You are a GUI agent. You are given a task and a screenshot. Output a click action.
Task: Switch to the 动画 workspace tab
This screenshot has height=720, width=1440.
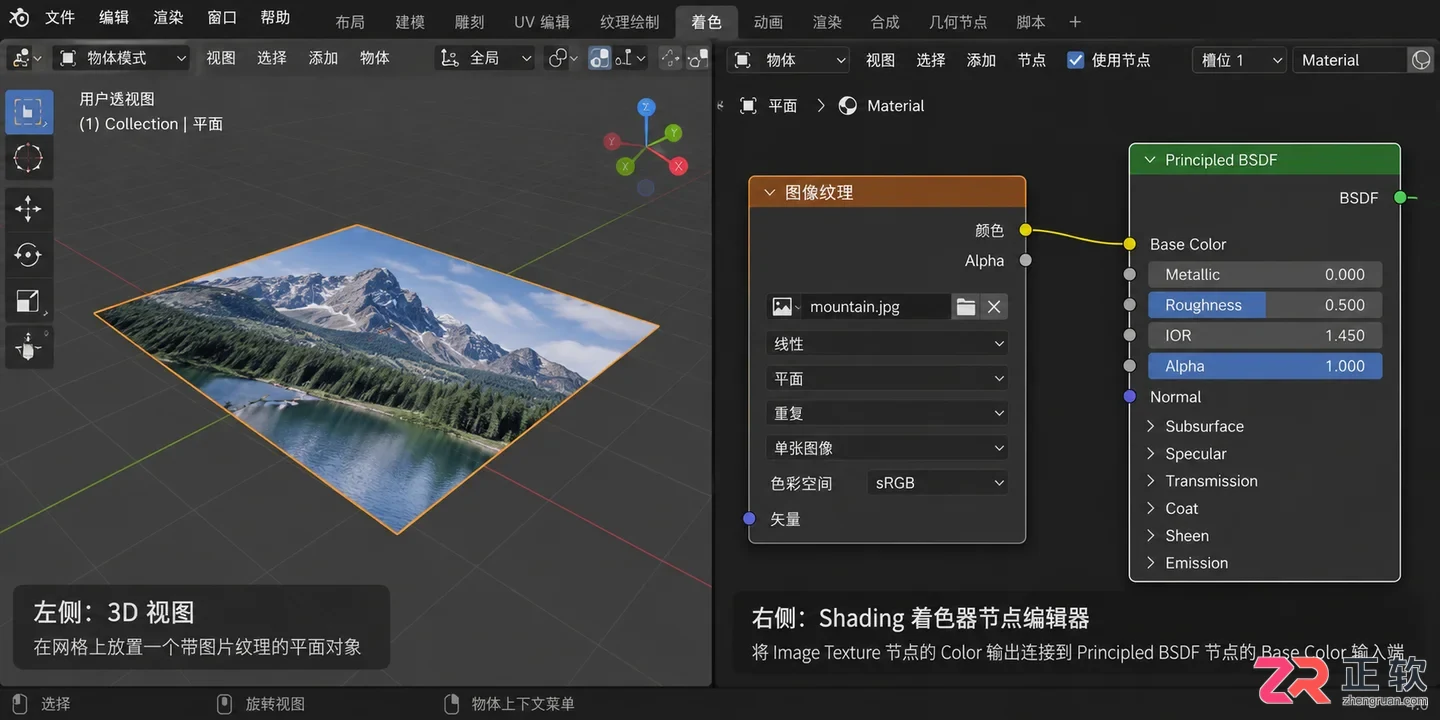point(768,22)
